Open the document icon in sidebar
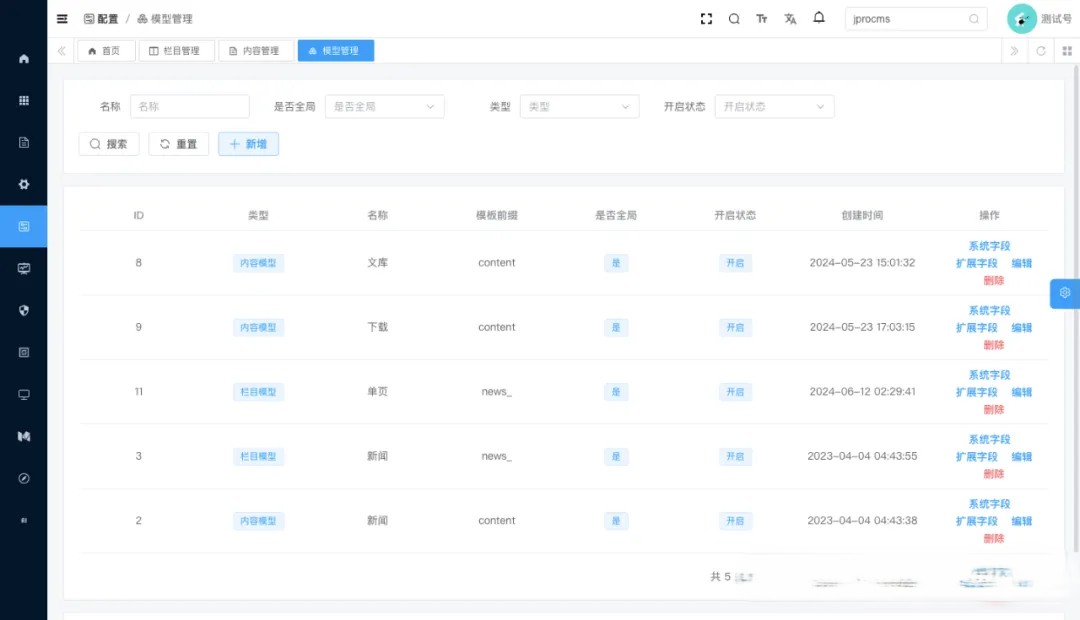Viewport: 1080px width, 620px height. 24,143
